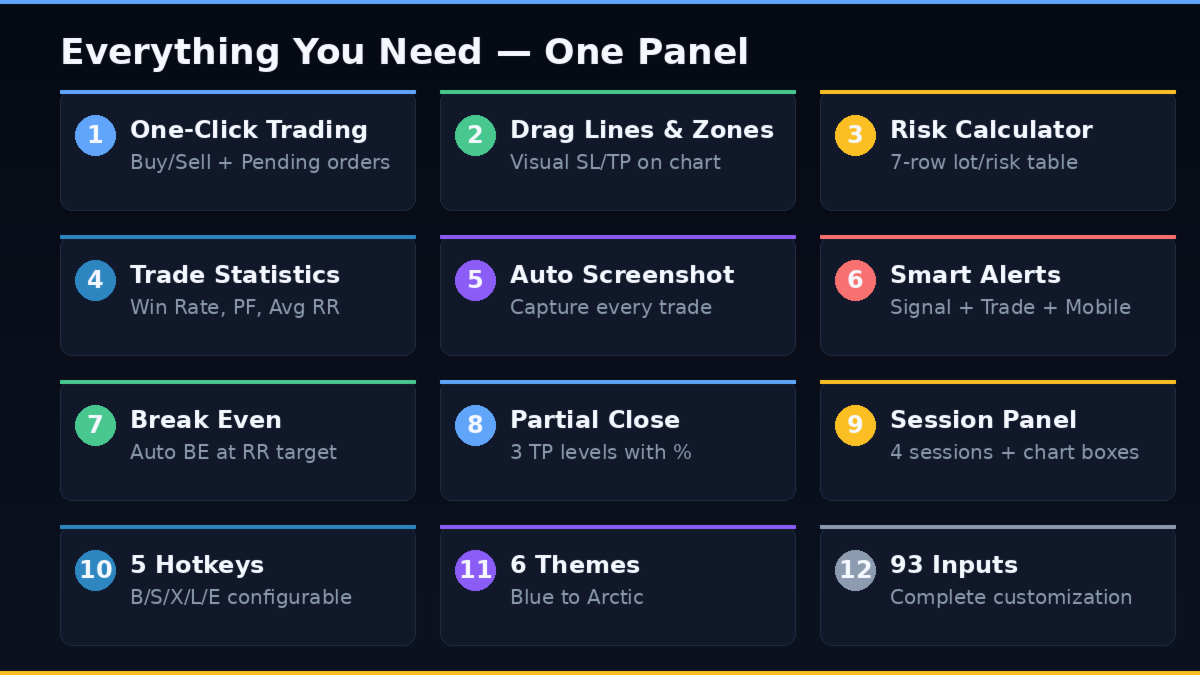1200x675 pixels.
Task: Open the Trade Statistics heading
Action: [x=235, y=275]
